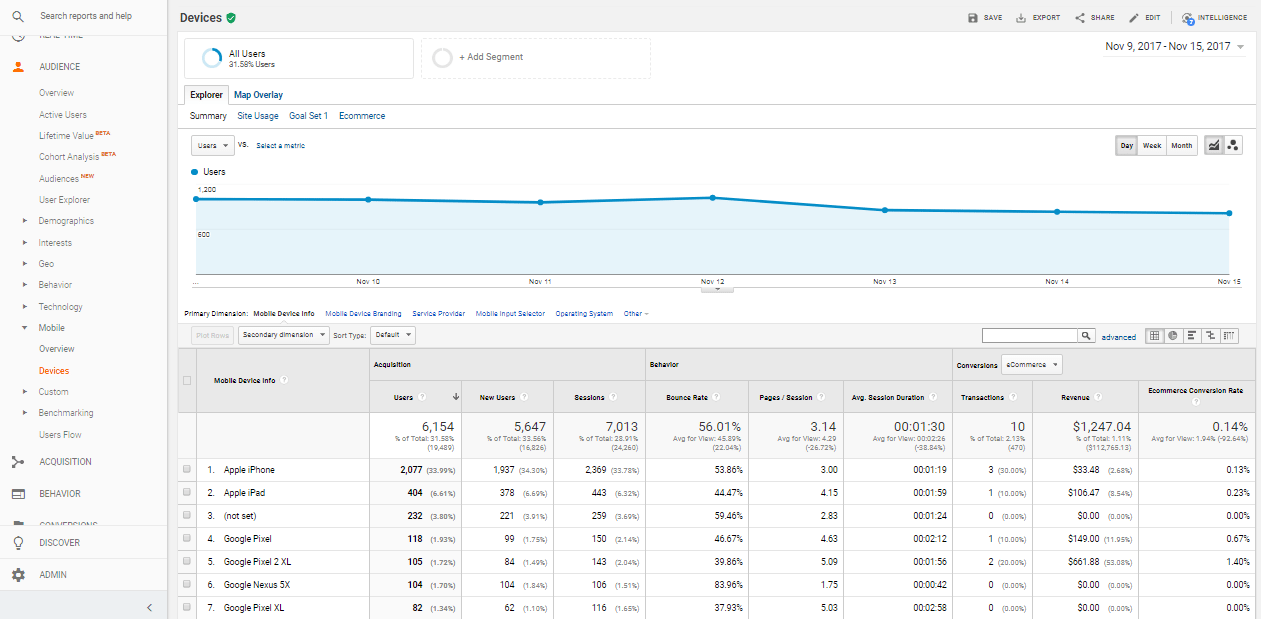Check the (not set) row checkbox
This screenshot has height=619, width=1261.
coord(187,516)
